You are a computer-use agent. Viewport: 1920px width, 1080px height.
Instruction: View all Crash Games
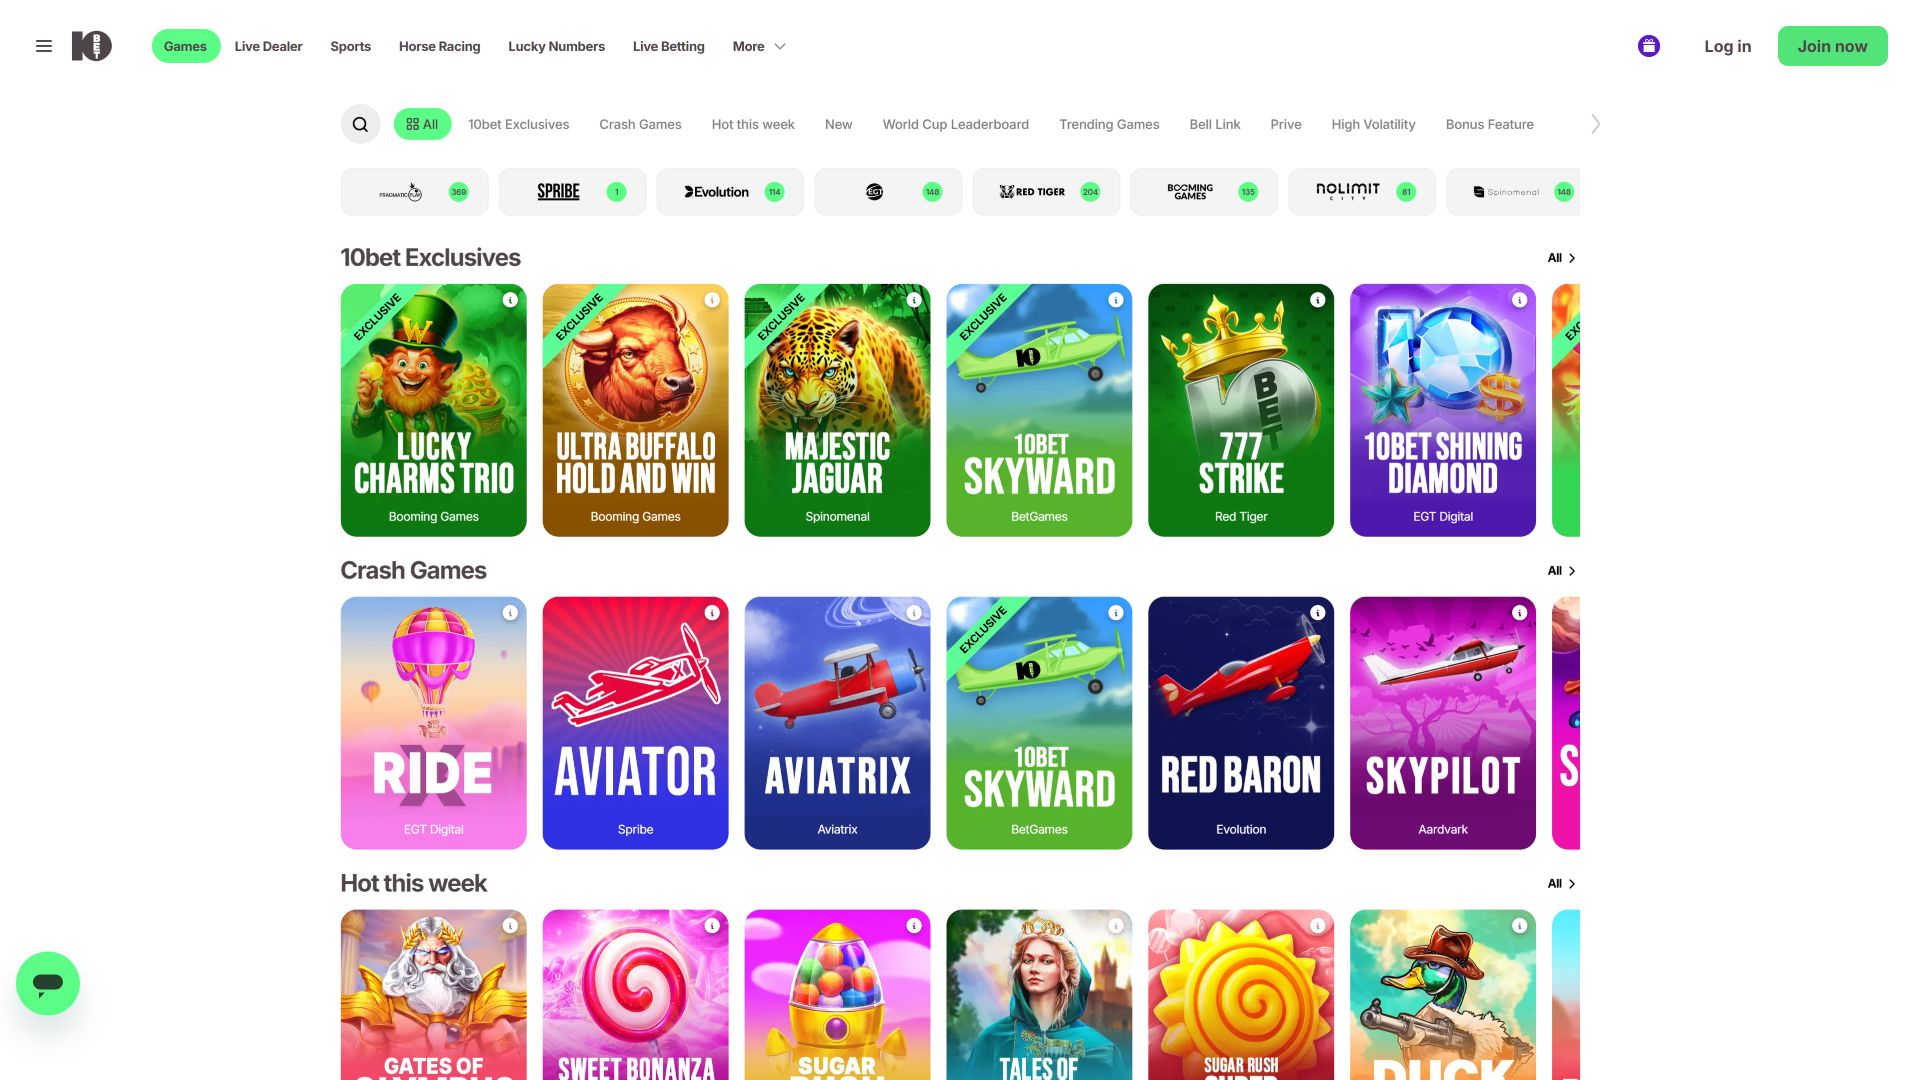[1561, 571]
